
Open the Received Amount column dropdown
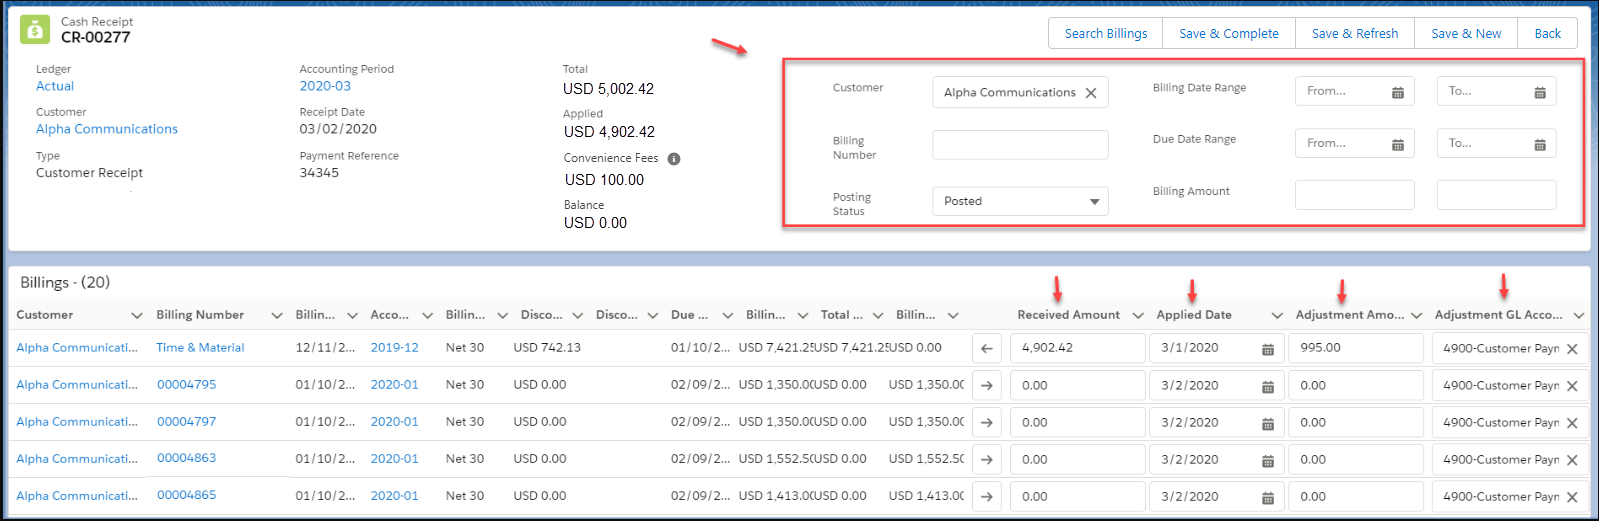pos(1138,316)
